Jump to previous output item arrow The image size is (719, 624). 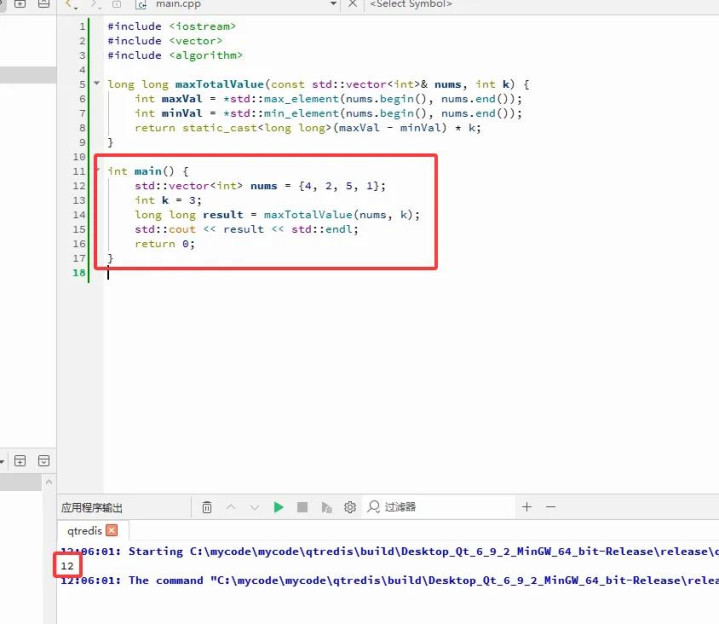[x=231, y=508]
